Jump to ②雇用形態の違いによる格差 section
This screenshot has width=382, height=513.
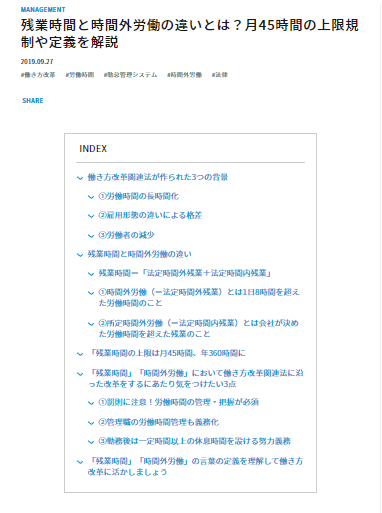pyautogui.click(x=150, y=215)
